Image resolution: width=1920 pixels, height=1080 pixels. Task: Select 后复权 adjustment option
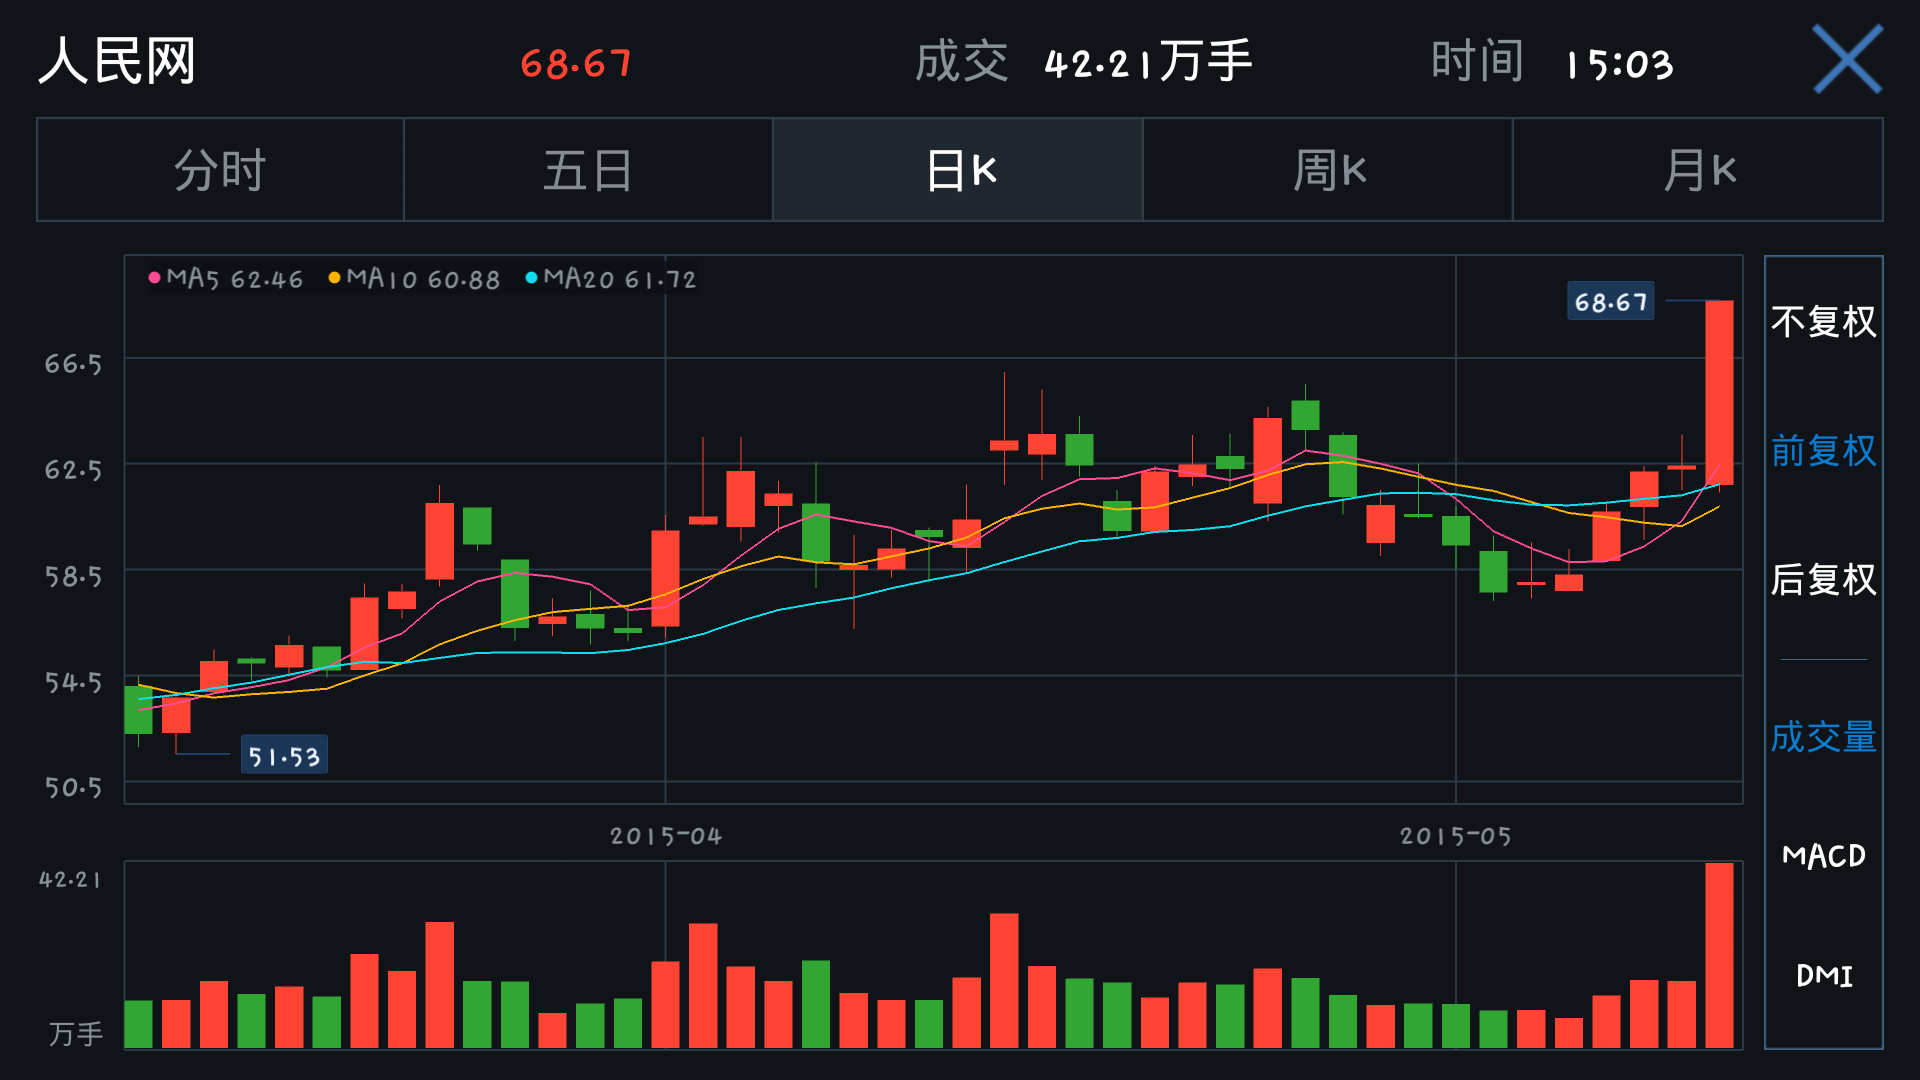pyautogui.click(x=1823, y=580)
